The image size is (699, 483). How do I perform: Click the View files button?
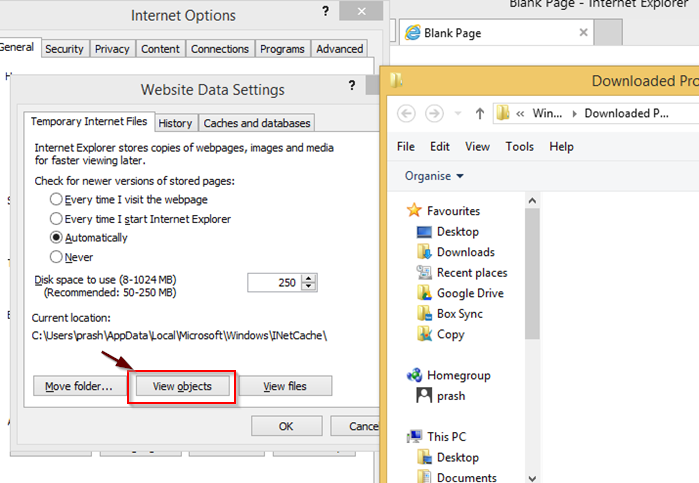coord(285,386)
